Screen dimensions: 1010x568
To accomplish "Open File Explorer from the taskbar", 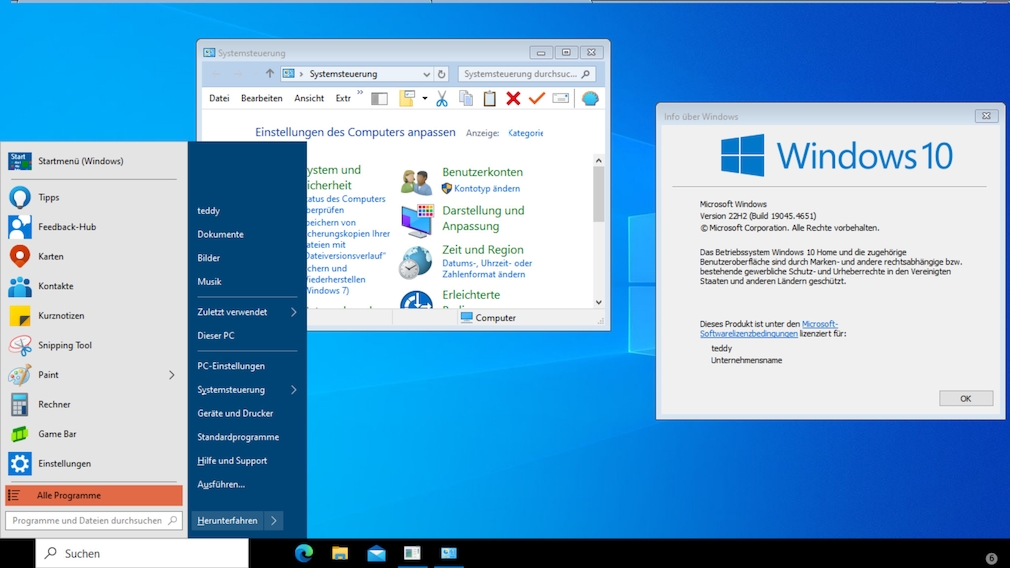I will [x=340, y=553].
